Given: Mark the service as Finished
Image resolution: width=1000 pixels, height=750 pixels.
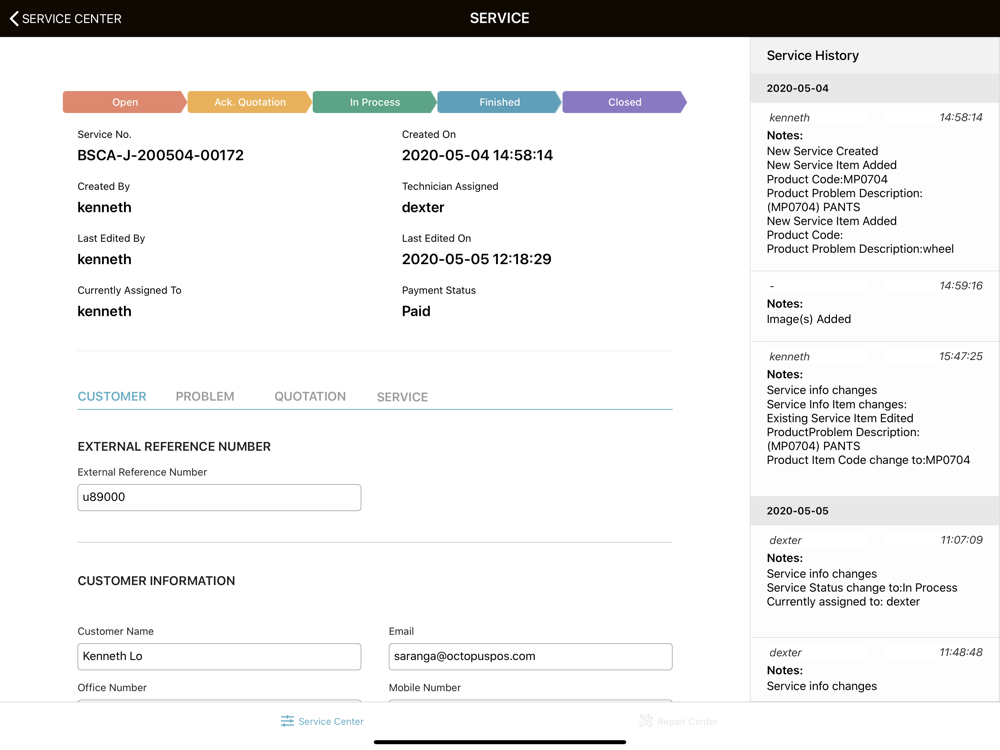Looking at the screenshot, I should (x=499, y=102).
